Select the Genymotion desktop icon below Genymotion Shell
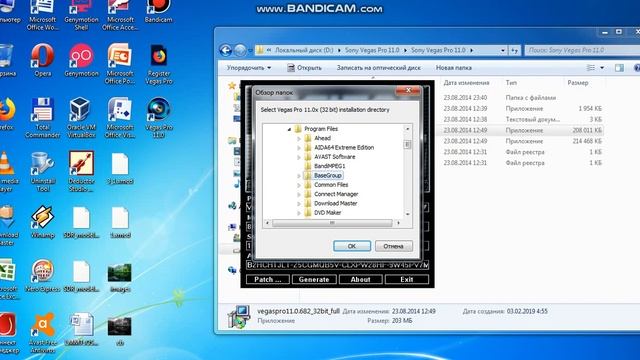Image resolution: width=640 pixels, height=360 pixels. 81,60
